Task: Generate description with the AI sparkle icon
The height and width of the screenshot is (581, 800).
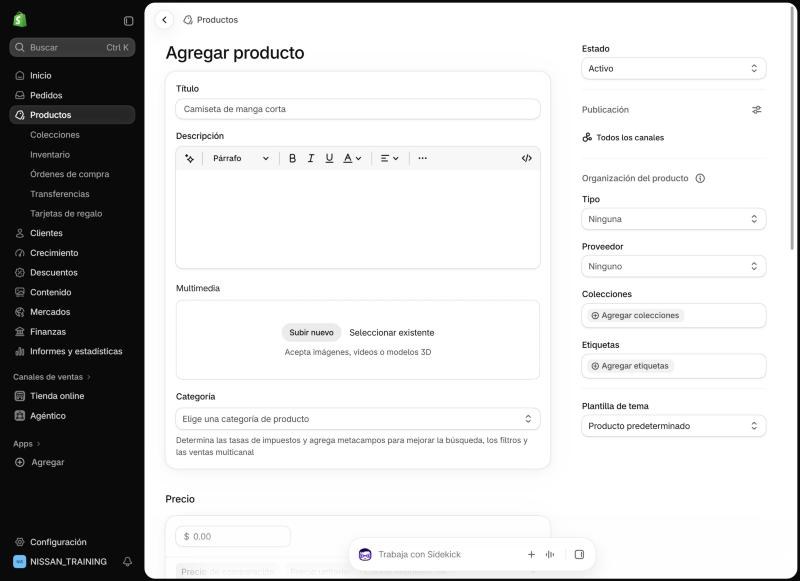Action: [189, 158]
